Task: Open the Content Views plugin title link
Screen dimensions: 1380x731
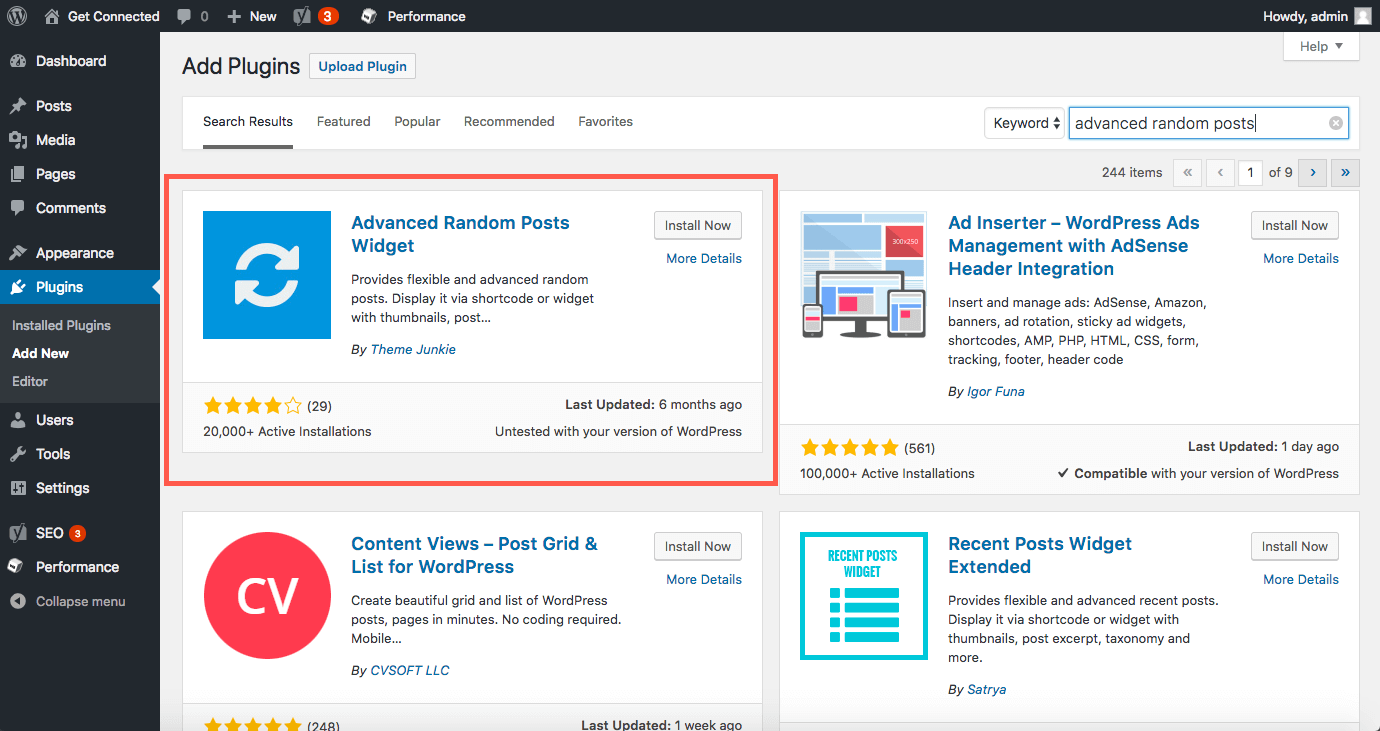Action: coord(474,555)
